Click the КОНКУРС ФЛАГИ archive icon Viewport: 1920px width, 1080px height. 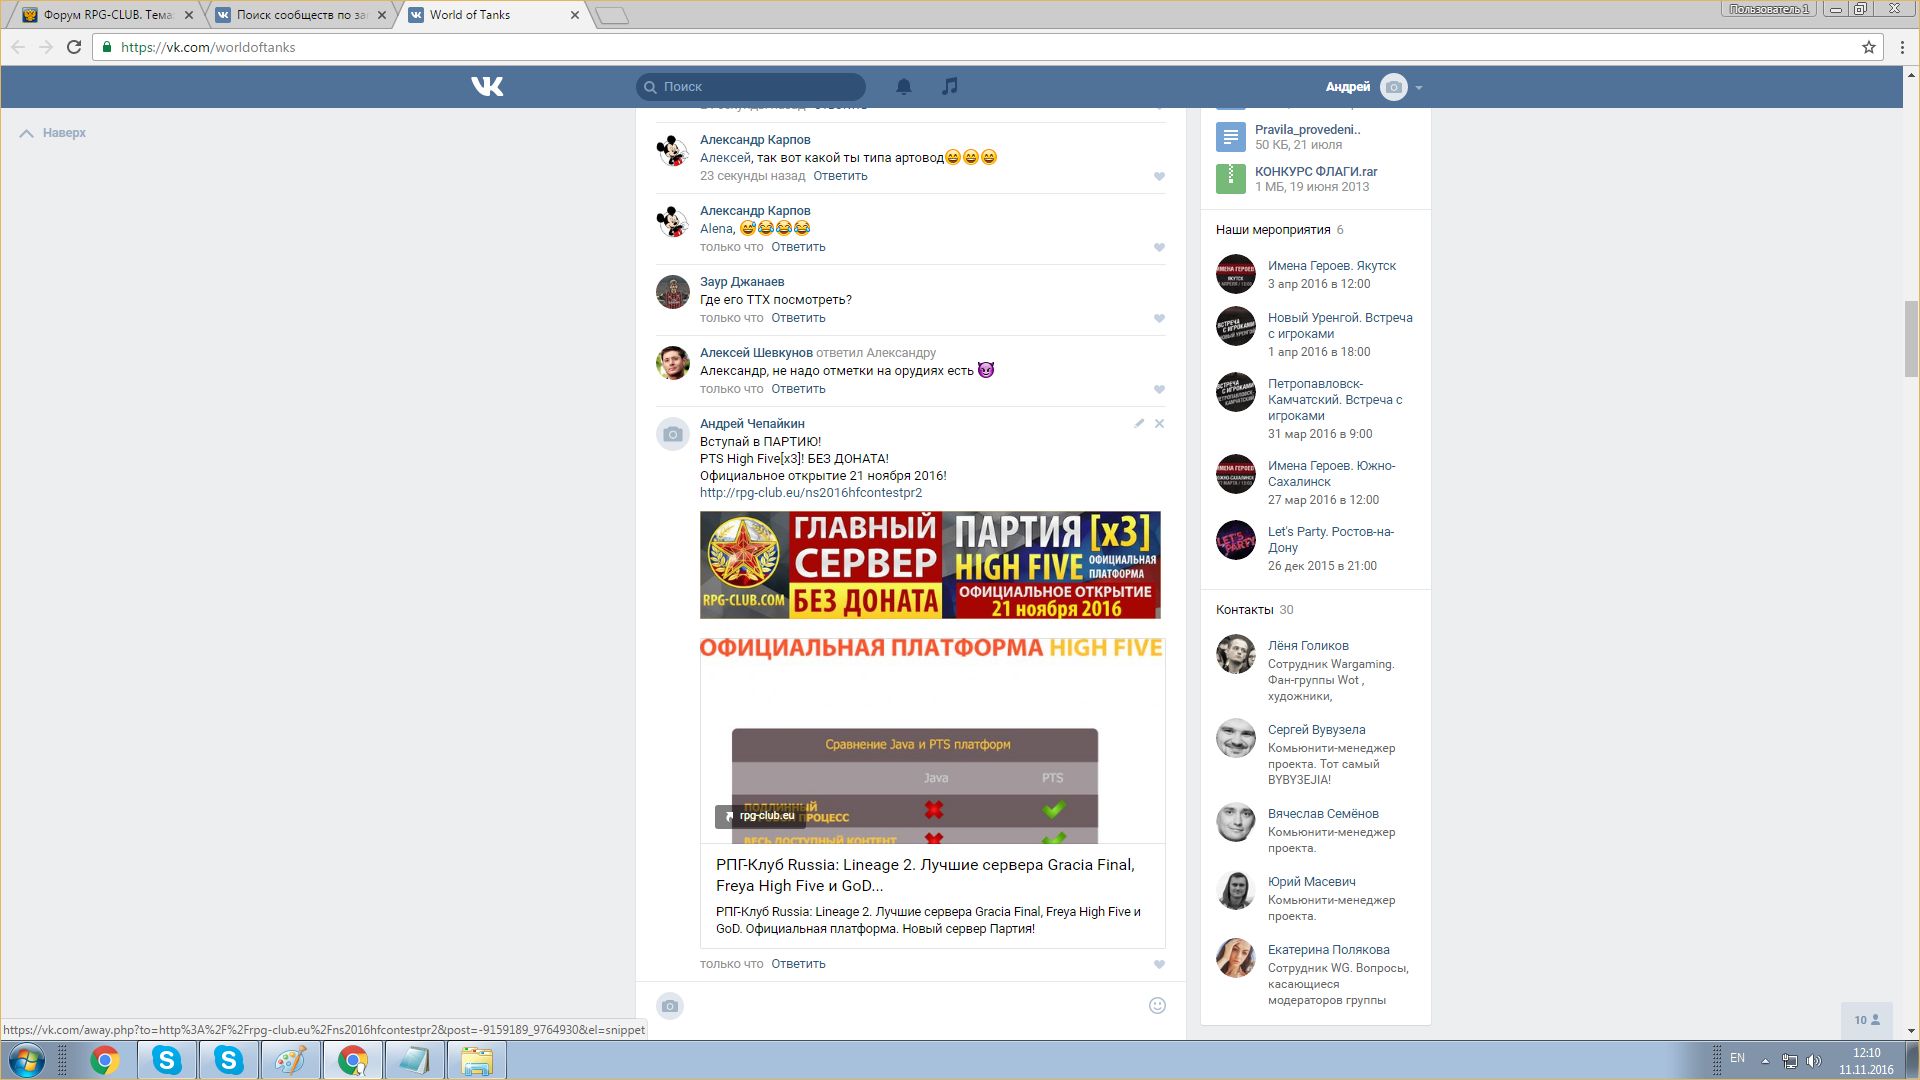coord(1231,179)
